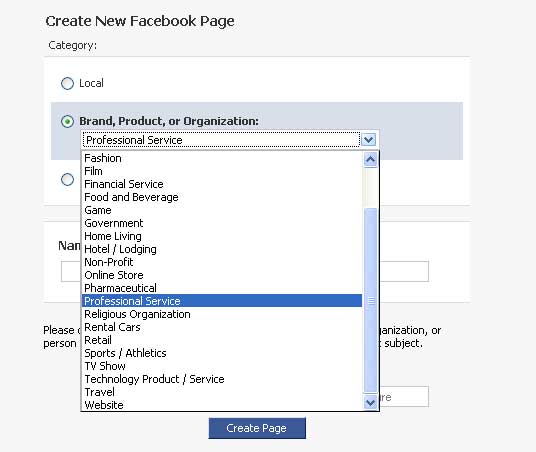Collapse category dropdown using its arrow button
Screen dimensions: 536x452
[369, 139]
